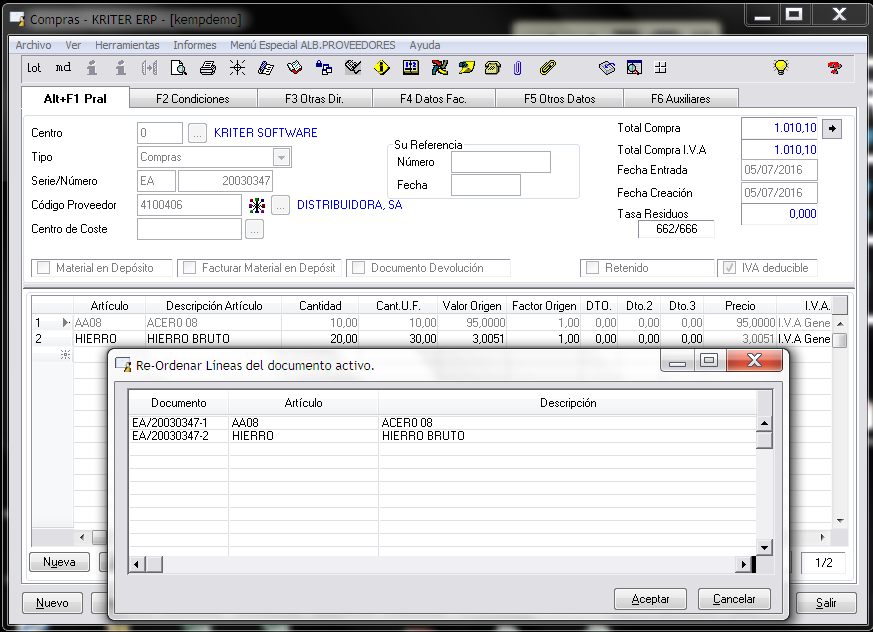The image size is (873, 632).
Task: Switch to 'F6 Auxiliares' tab
Action: point(681,99)
